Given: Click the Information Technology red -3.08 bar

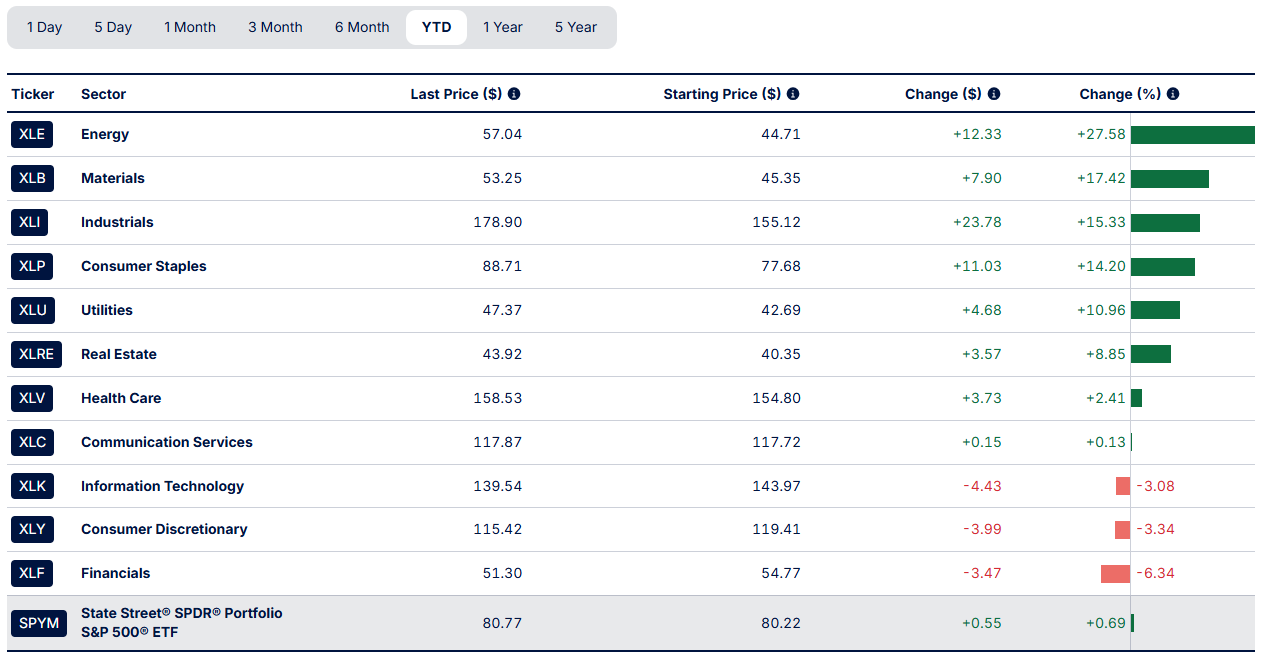Looking at the screenshot, I should [1123, 486].
